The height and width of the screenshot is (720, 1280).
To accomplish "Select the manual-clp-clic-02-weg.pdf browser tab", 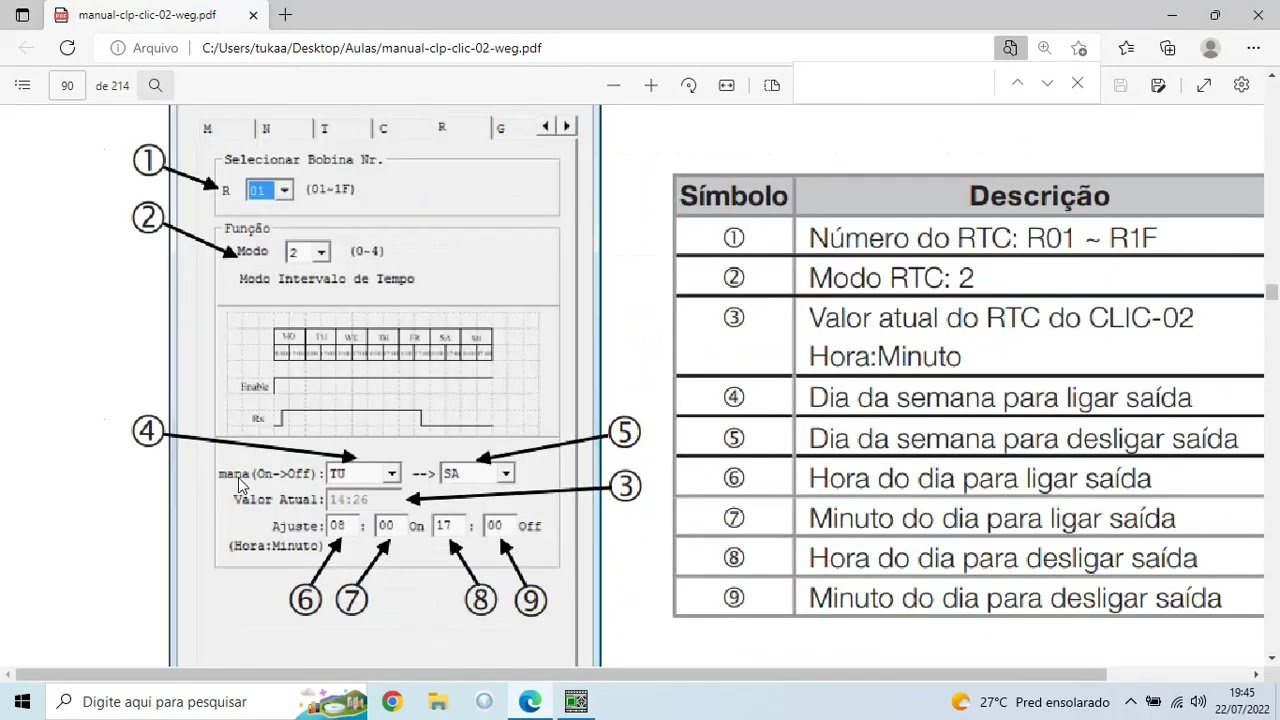I will coord(155,15).
